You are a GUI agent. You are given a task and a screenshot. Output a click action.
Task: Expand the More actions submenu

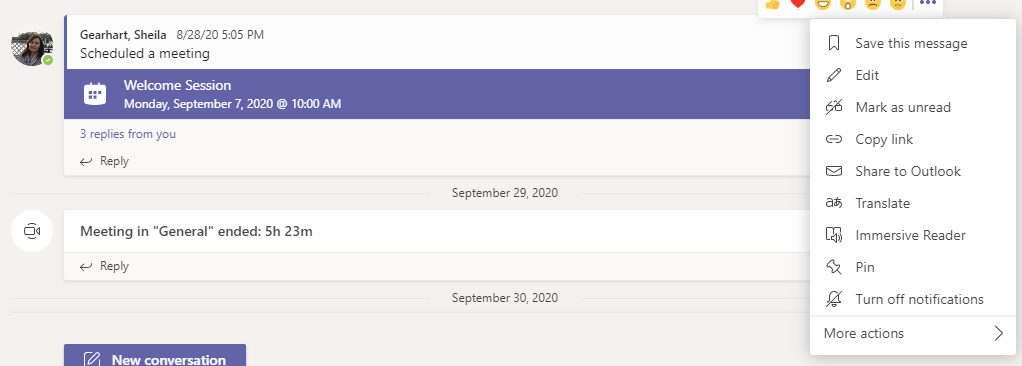pyautogui.click(x=913, y=333)
